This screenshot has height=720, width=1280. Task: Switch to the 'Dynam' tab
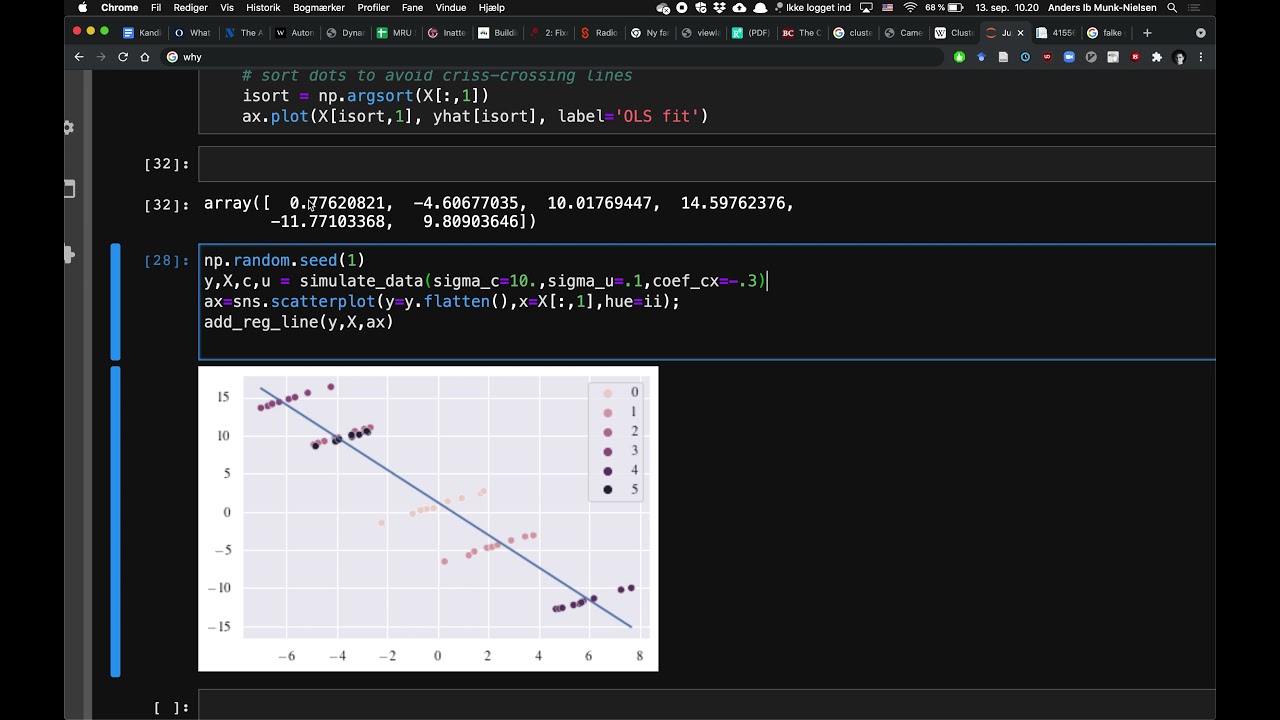tap(345, 33)
